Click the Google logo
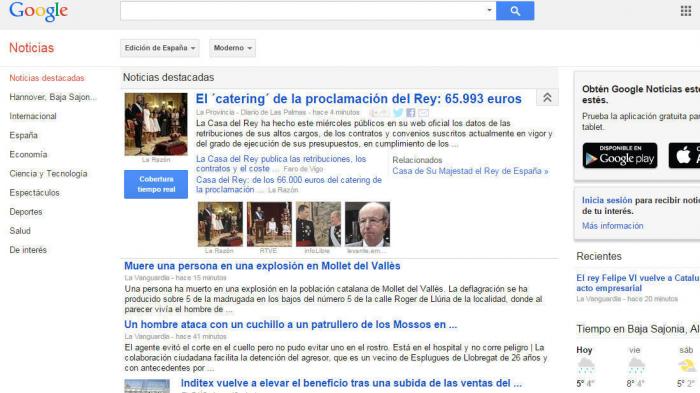The width and height of the screenshot is (700, 393). tap(38, 11)
